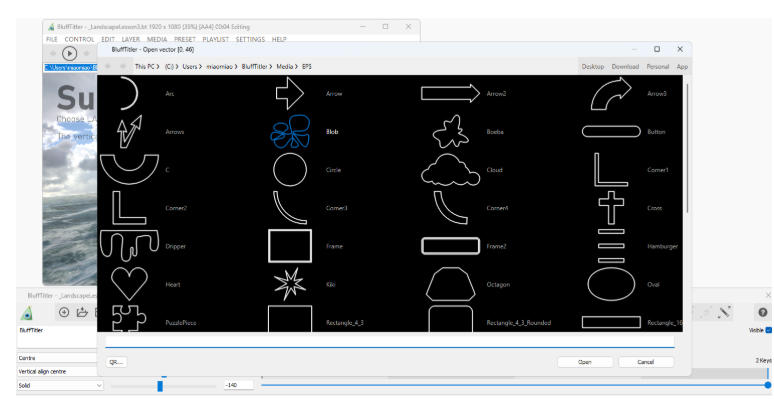Switch to the Desktop shortcut tab
Viewport: 774px width, 399px height.
coord(593,67)
